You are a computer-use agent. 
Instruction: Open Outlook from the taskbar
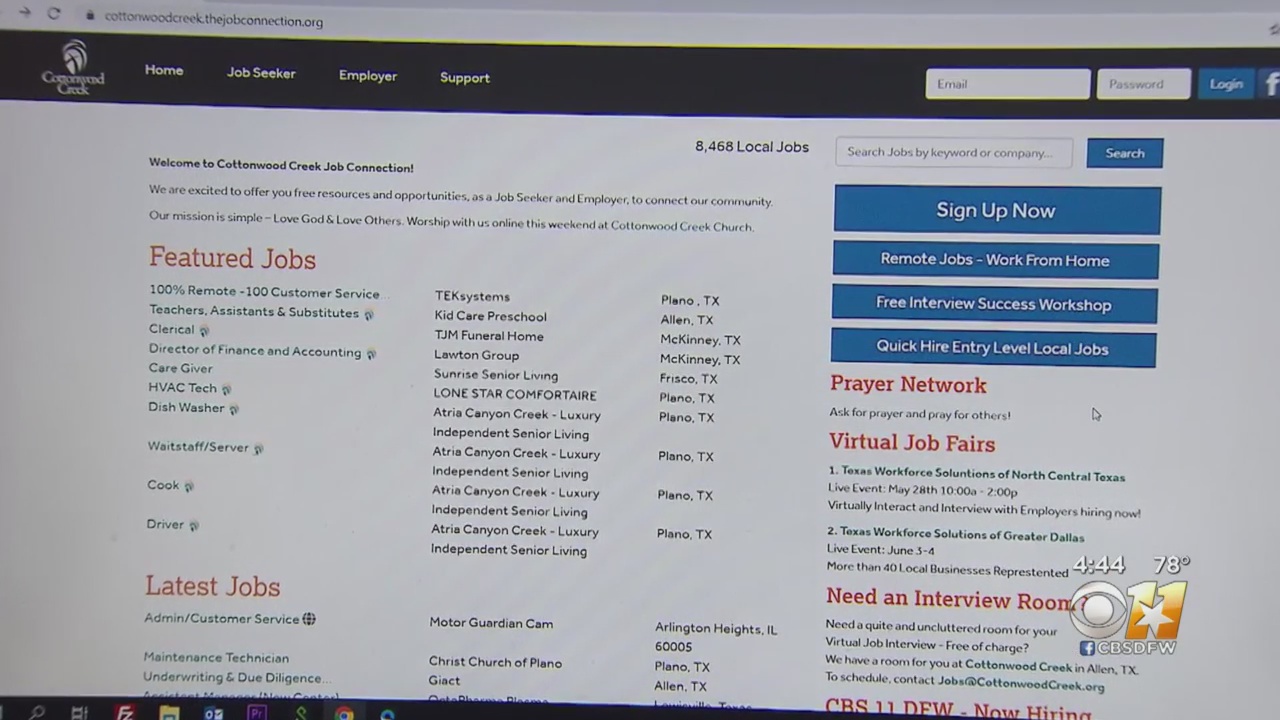coord(213,714)
